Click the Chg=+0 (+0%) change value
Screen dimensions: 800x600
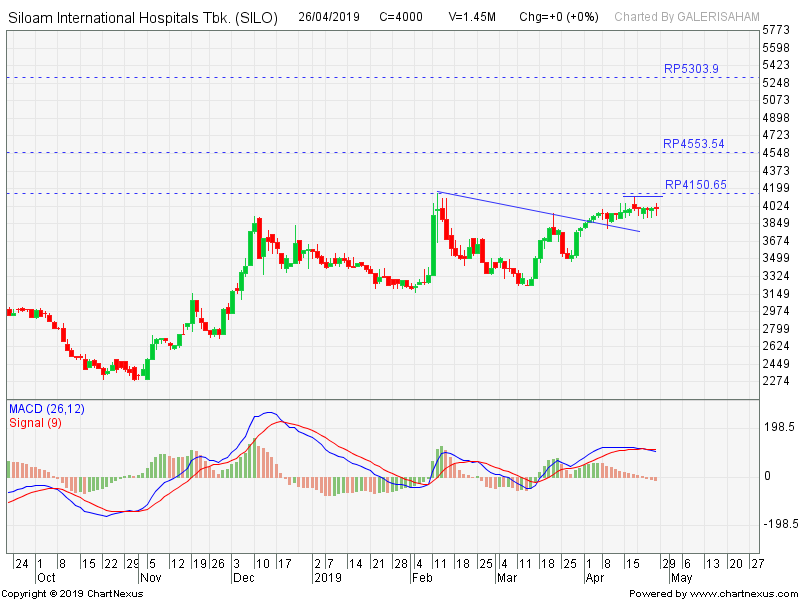tap(560, 17)
